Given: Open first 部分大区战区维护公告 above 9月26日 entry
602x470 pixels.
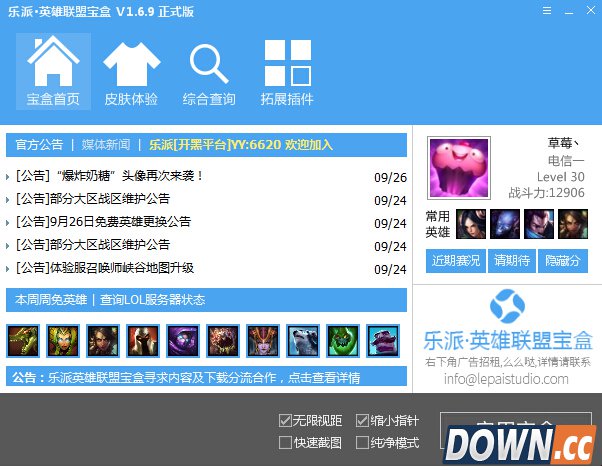Looking at the screenshot, I should (x=93, y=199).
